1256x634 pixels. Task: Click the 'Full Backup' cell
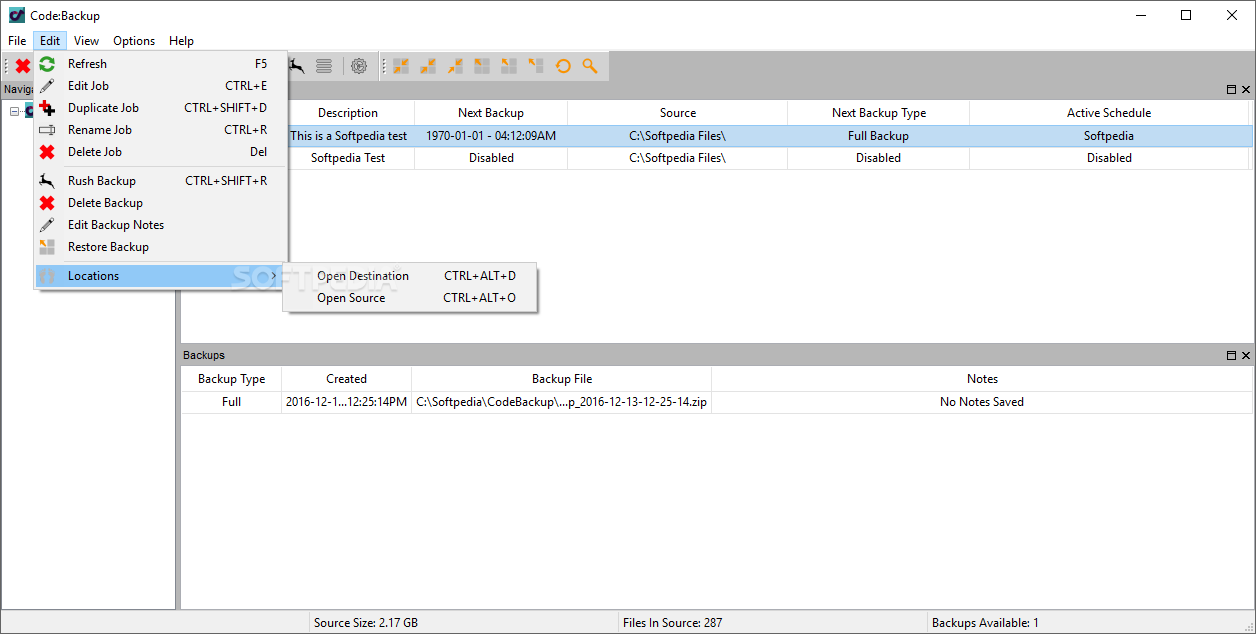tap(878, 136)
